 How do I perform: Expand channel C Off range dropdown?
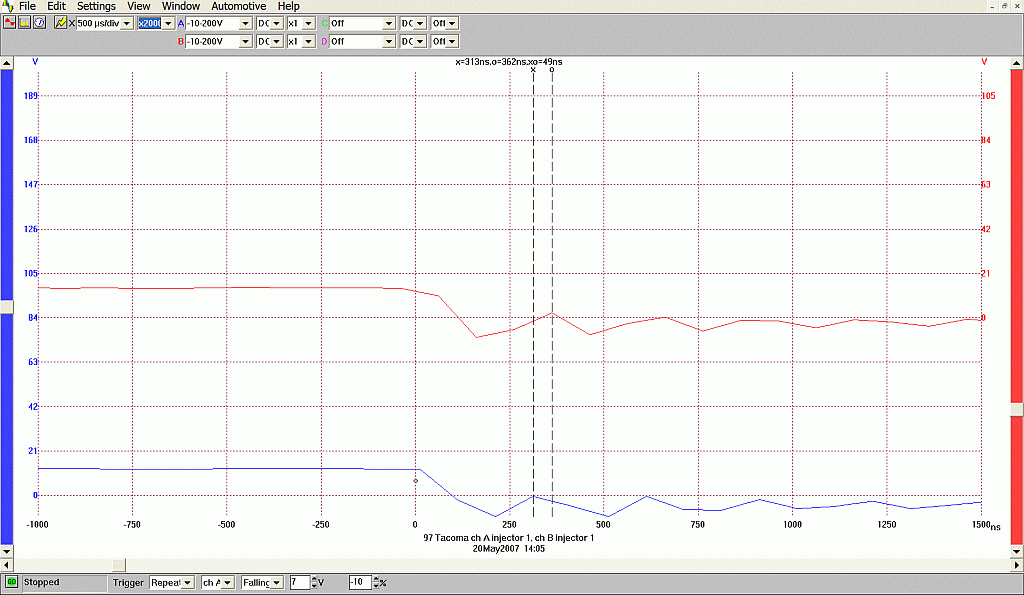tap(389, 24)
